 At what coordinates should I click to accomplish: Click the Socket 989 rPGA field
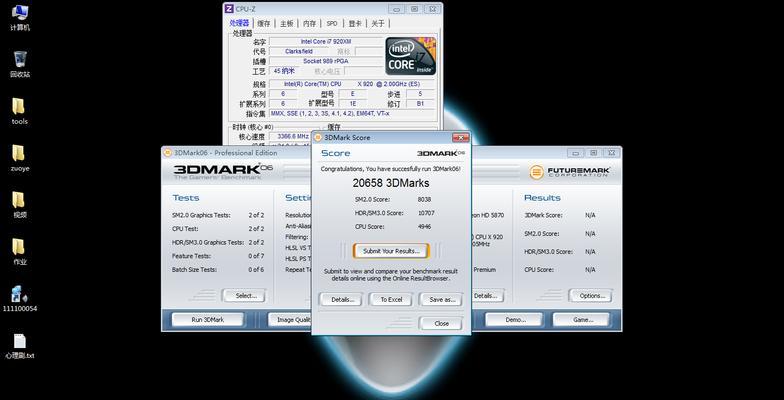pos(326,61)
